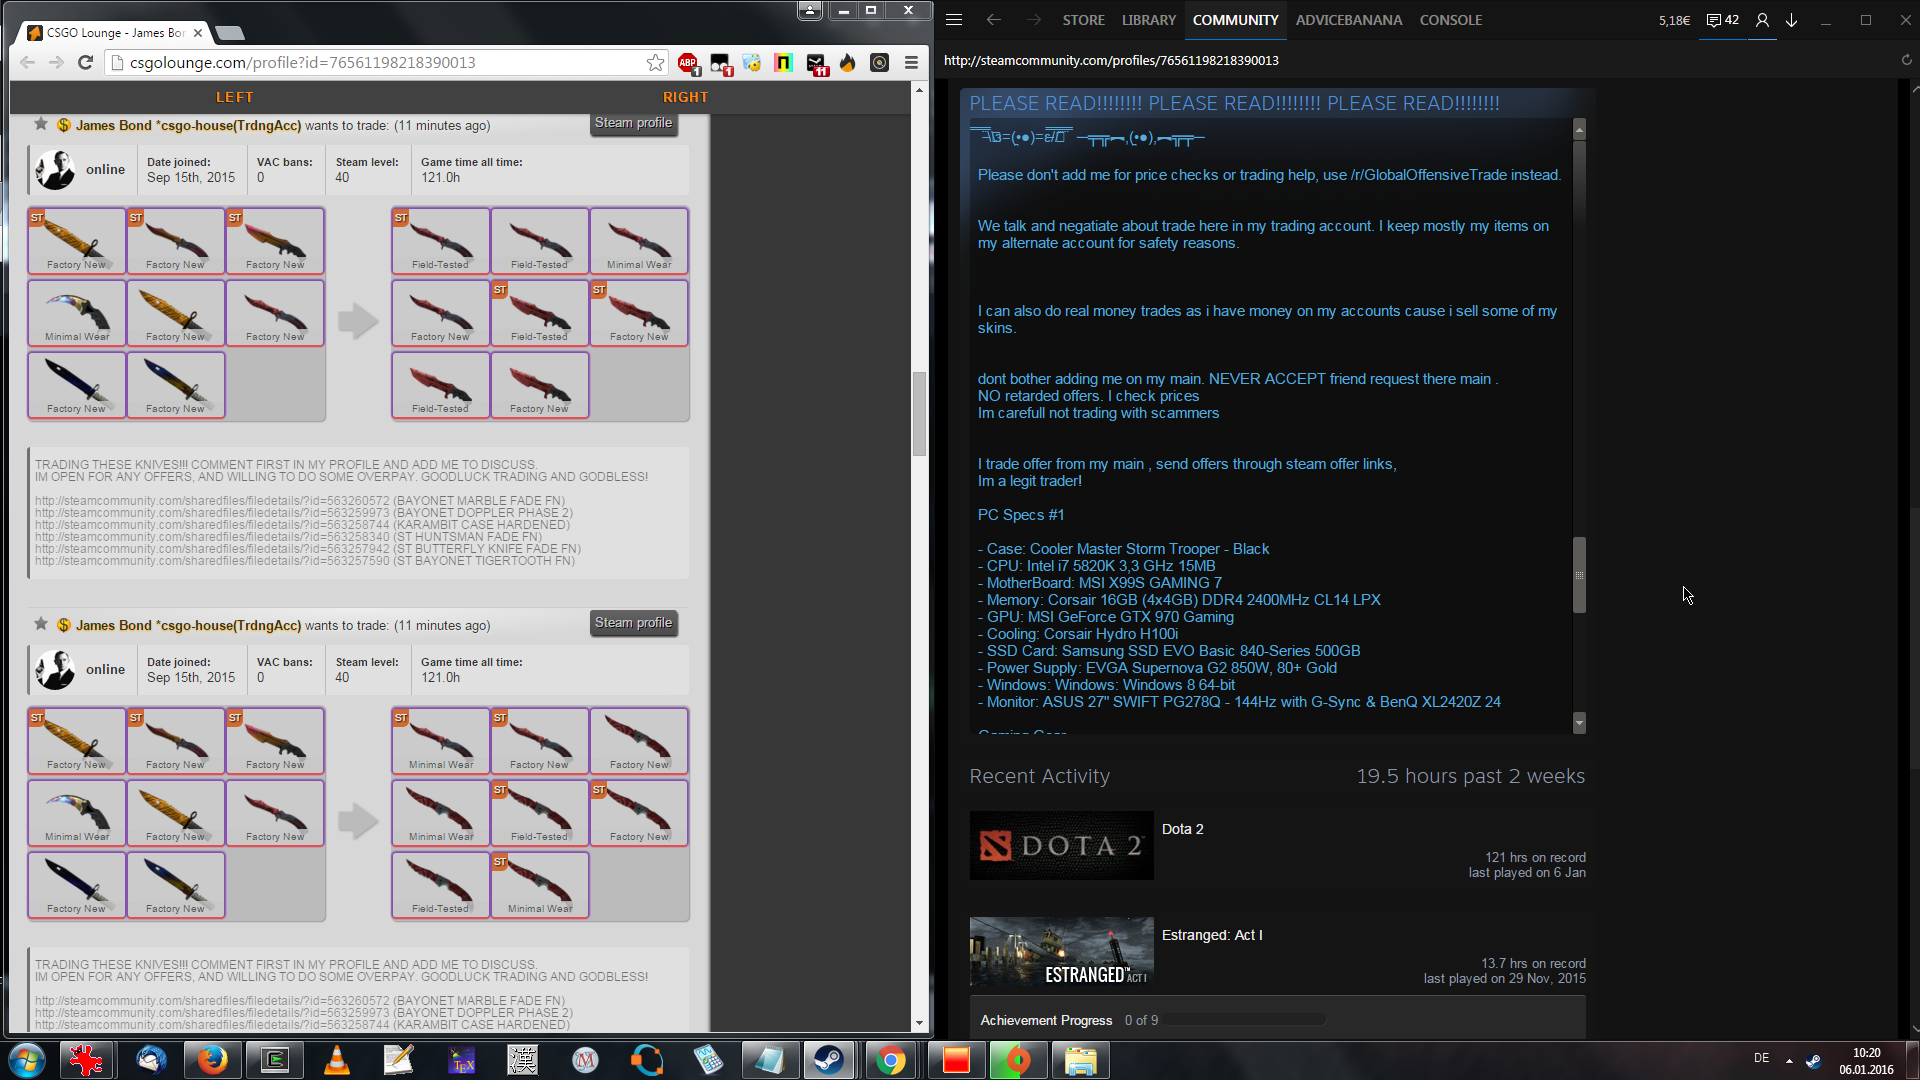This screenshot has height=1080, width=1920.
Task: Click the Steam extension icon with badge 11
Action: click(x=817, y=64)
